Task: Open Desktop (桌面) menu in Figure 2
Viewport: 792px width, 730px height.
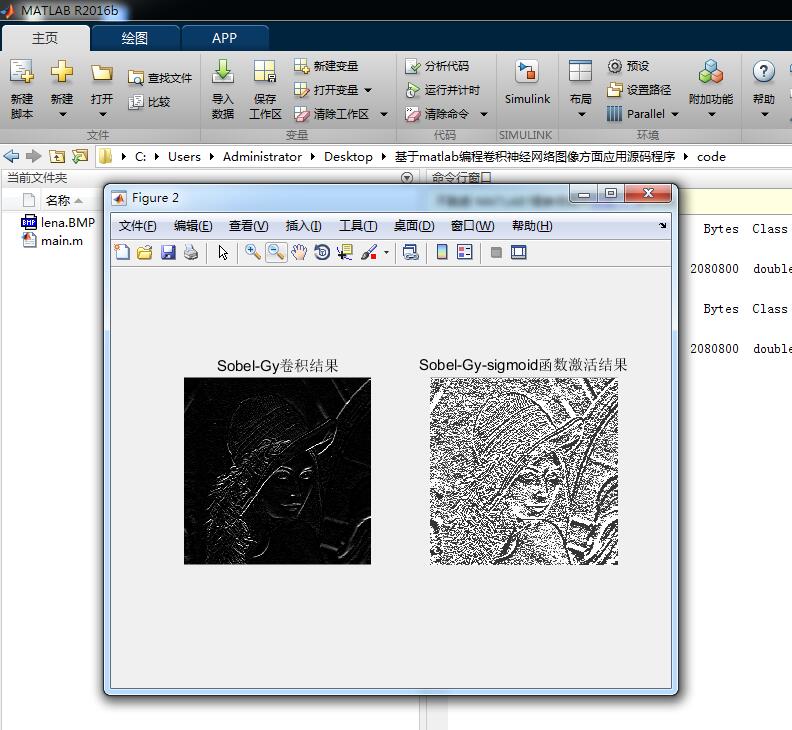Action: click(x=414, y=226)
